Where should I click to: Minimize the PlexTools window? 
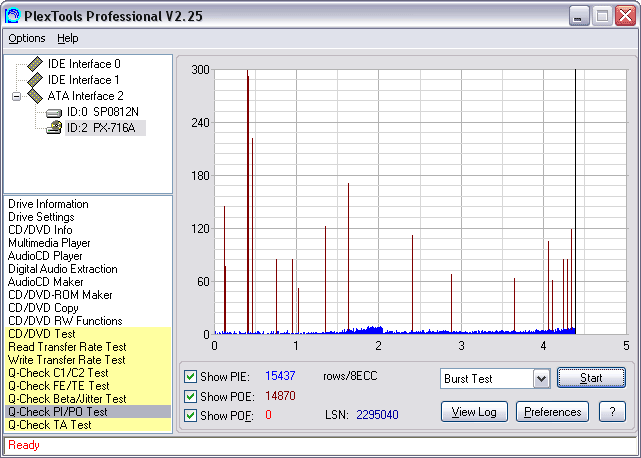[579, 16]
